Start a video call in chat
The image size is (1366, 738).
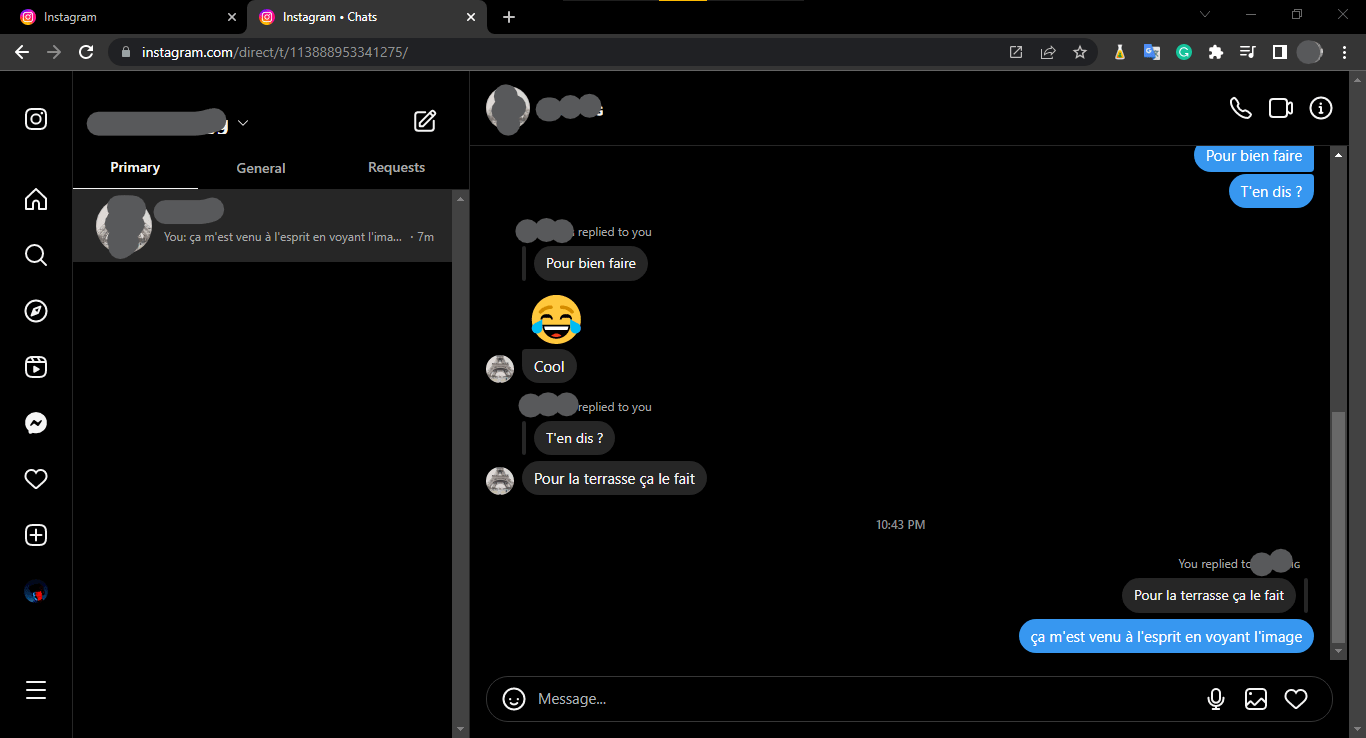tap(1281, 108)
